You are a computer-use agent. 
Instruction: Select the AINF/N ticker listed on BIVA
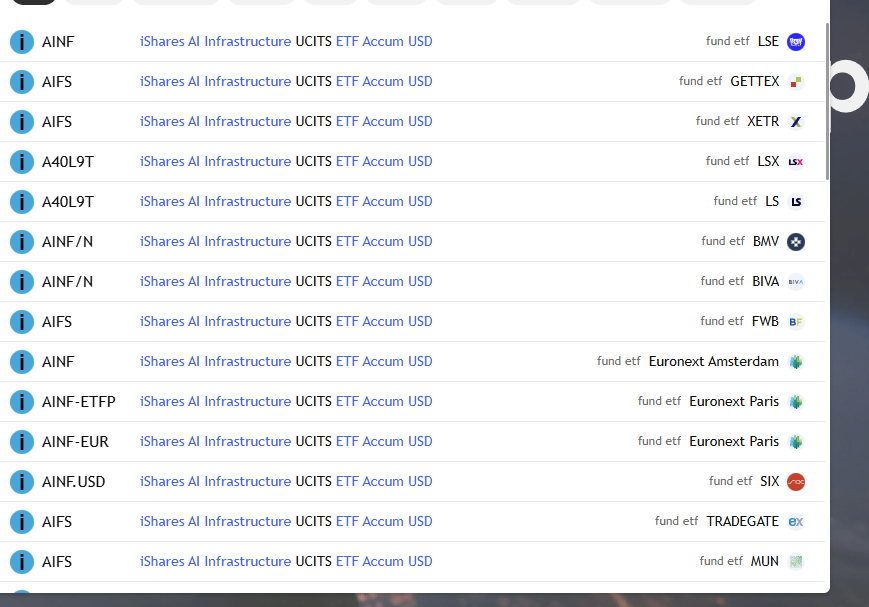click(67, 282)
